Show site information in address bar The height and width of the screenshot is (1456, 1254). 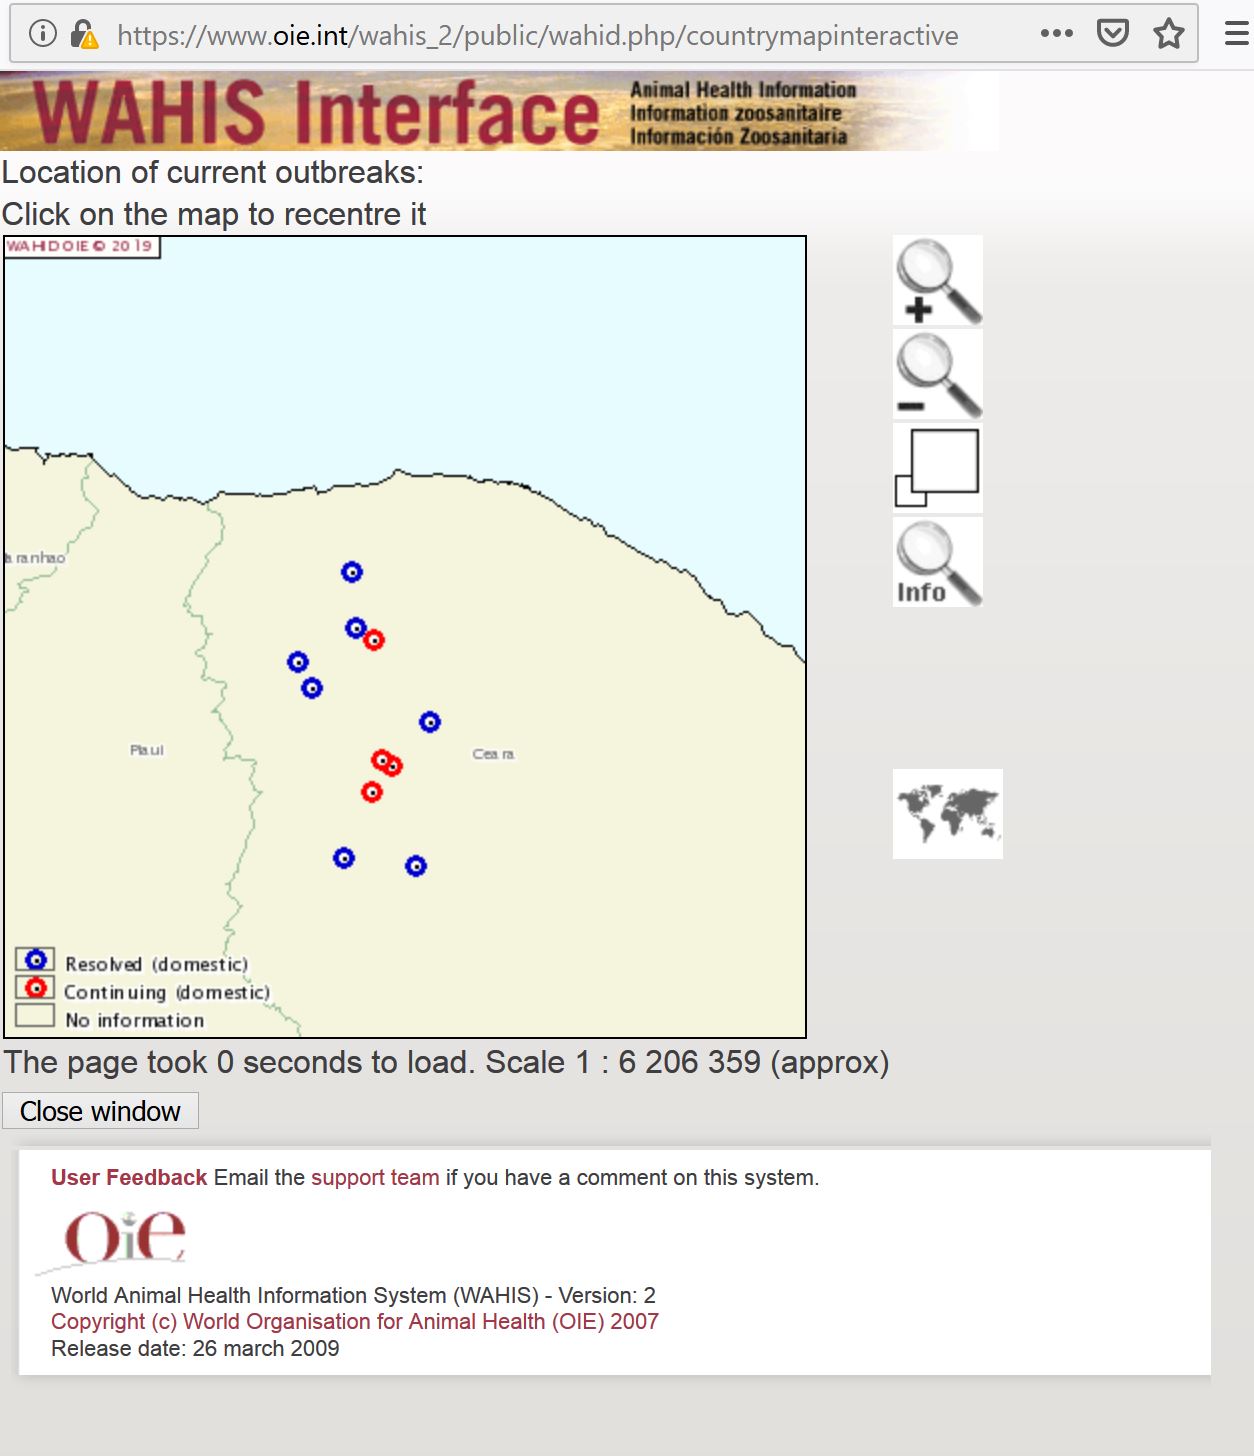point(42,34)
